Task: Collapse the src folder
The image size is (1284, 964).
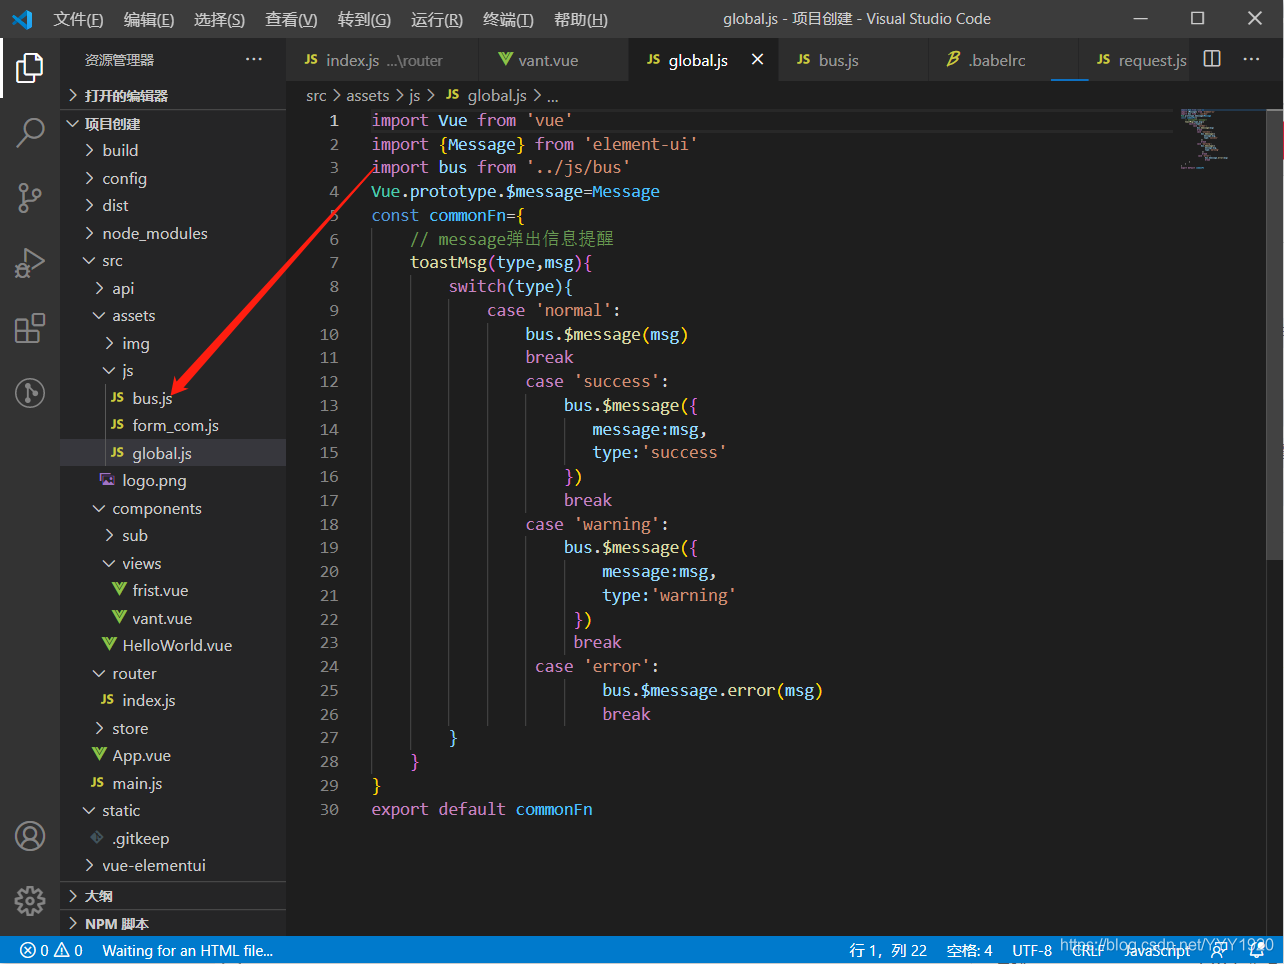Action: [173, 260]
